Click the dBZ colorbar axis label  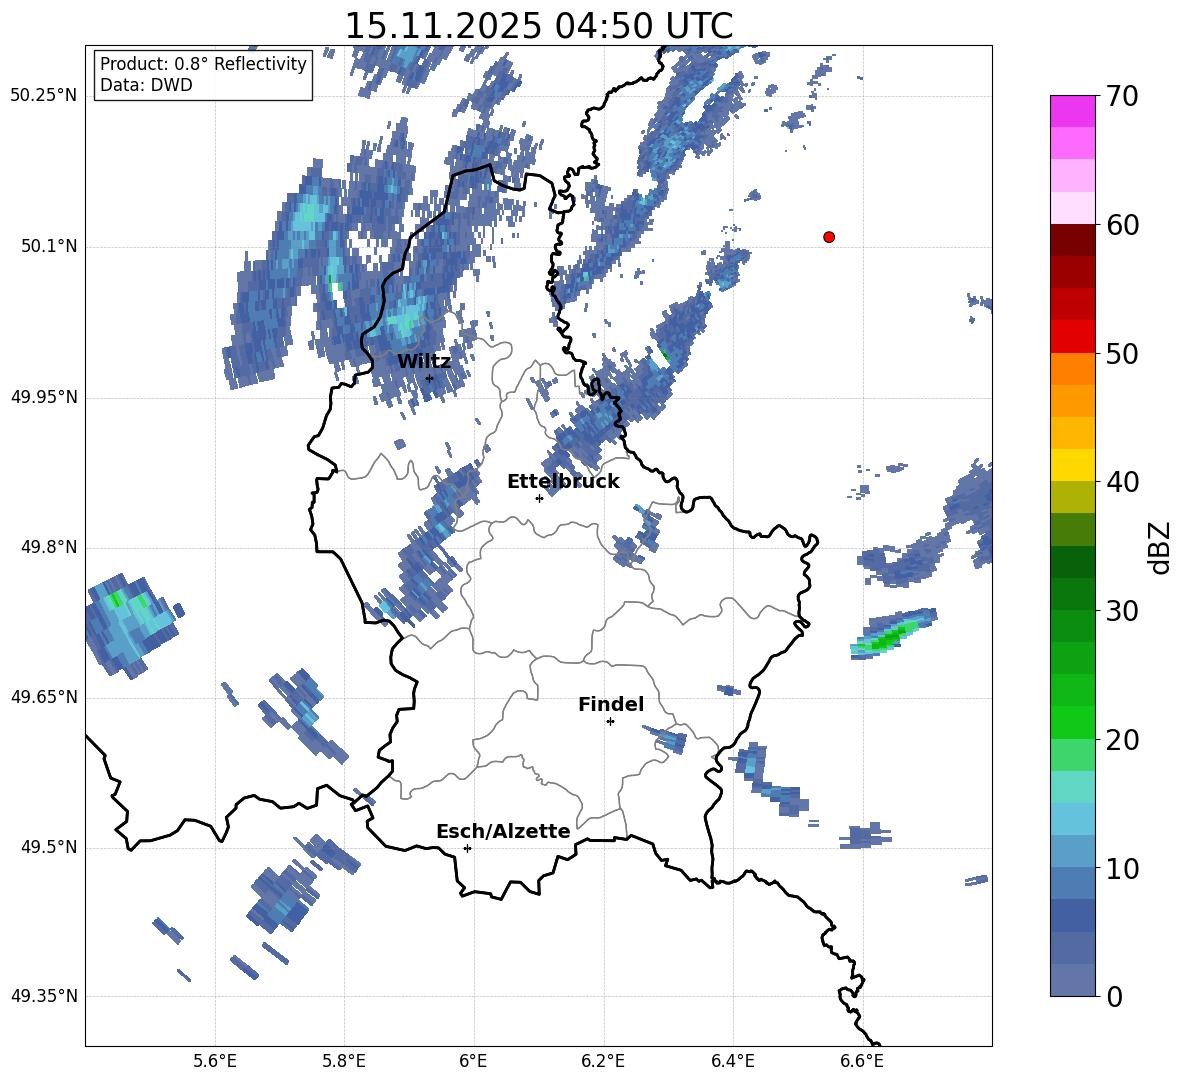click(x=1159, y=547)
